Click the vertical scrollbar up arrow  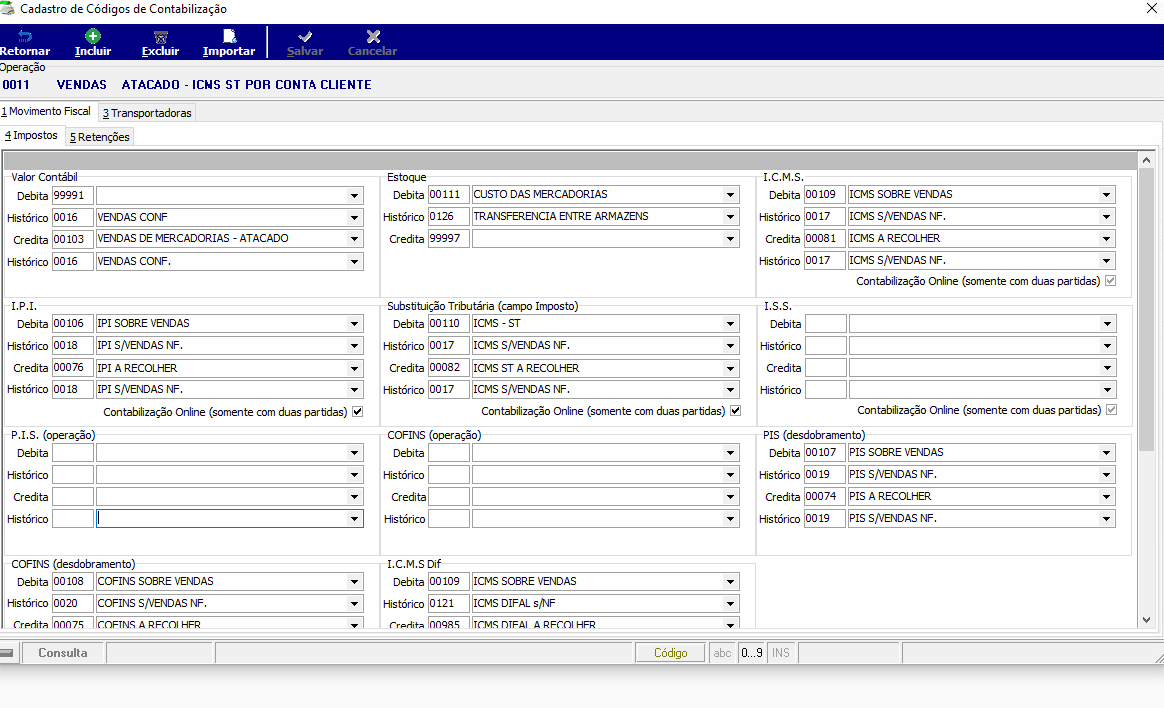1146,160
